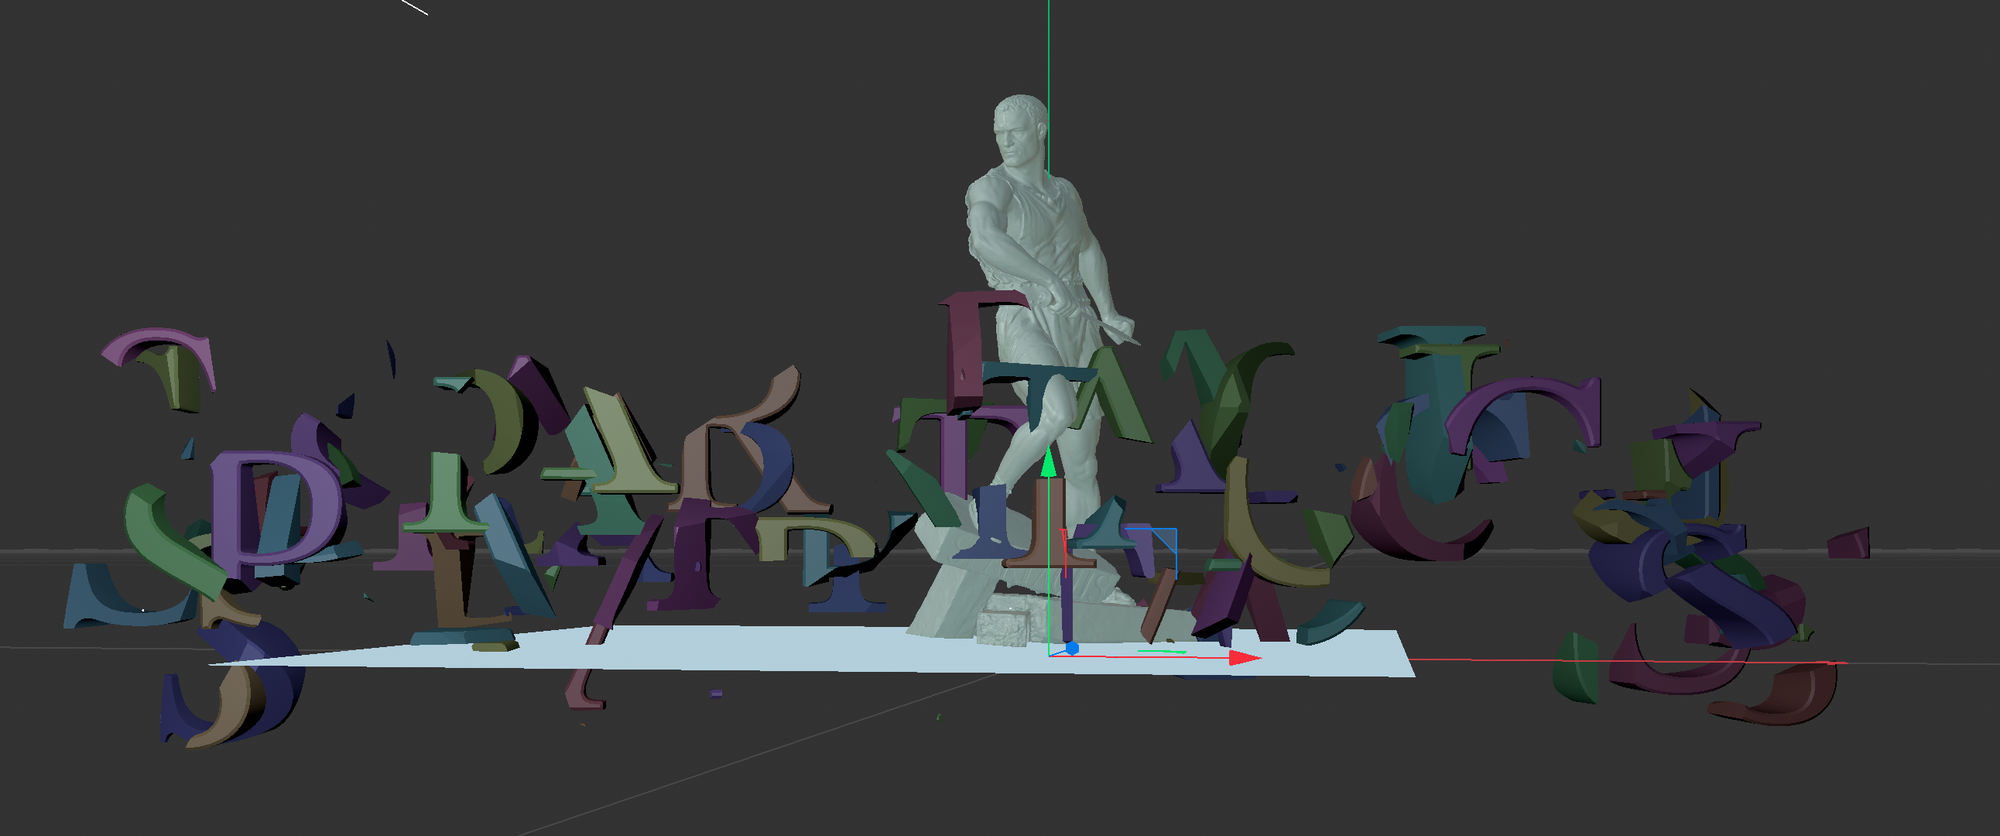Click the small green plane handle line

[1160, 652]
